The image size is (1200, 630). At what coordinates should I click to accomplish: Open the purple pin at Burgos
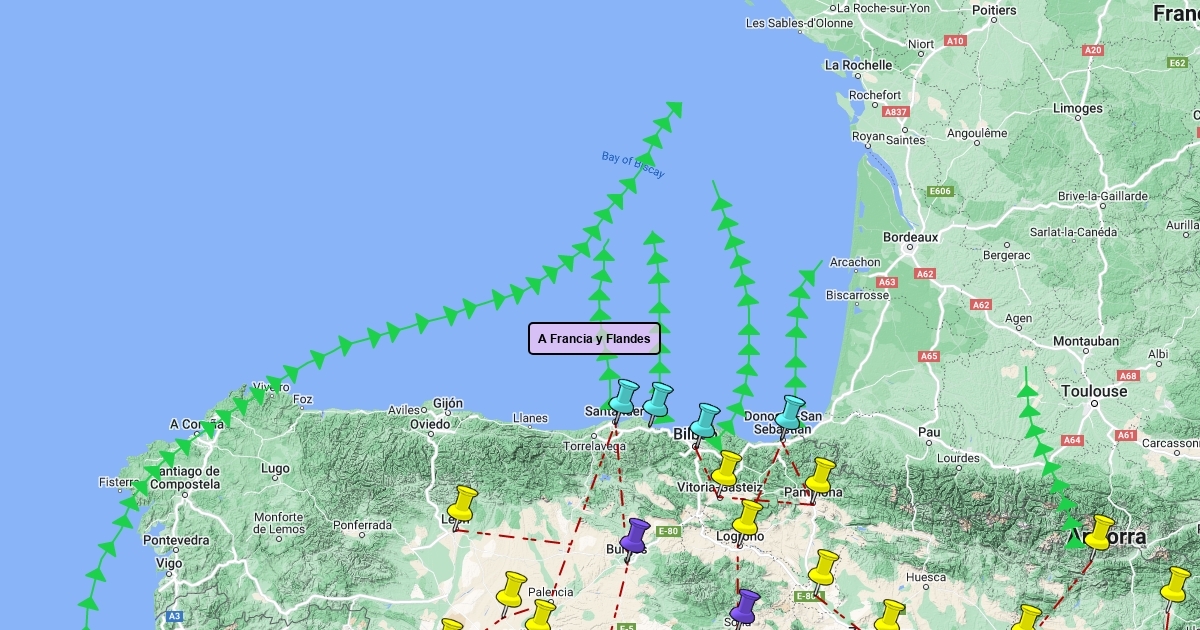coord(635,539)
